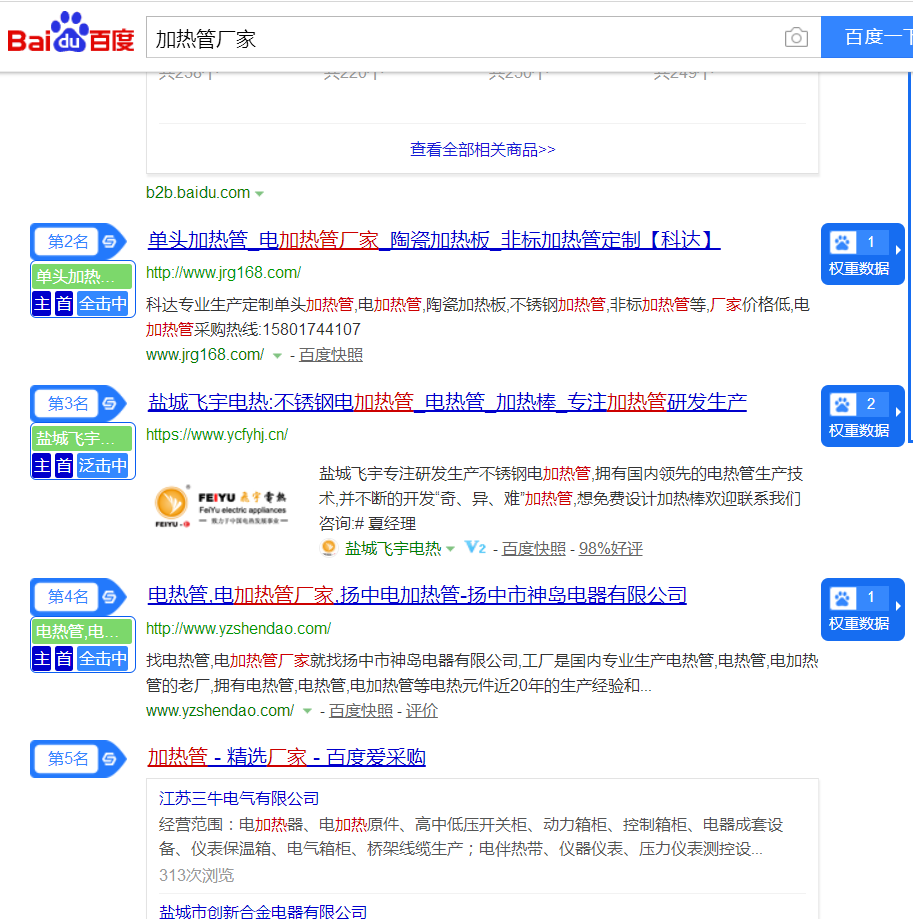Expand the arrow on 盐城飞宇 权重数据 box
This screenshot has height=919, width=913.
pos(898,412)
